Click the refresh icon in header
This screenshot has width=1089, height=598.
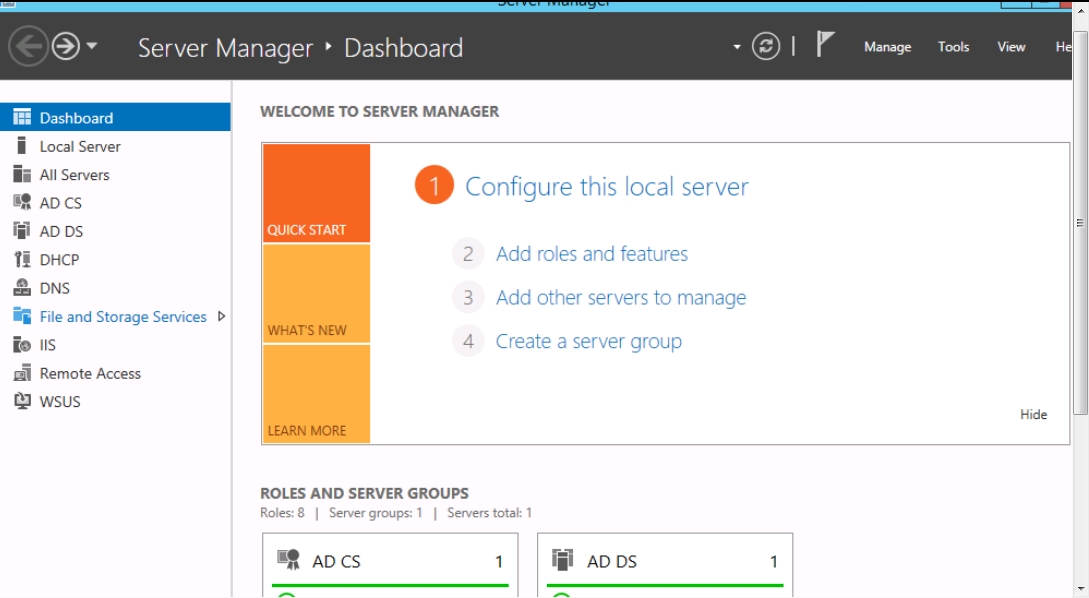[x=765, y=47]
